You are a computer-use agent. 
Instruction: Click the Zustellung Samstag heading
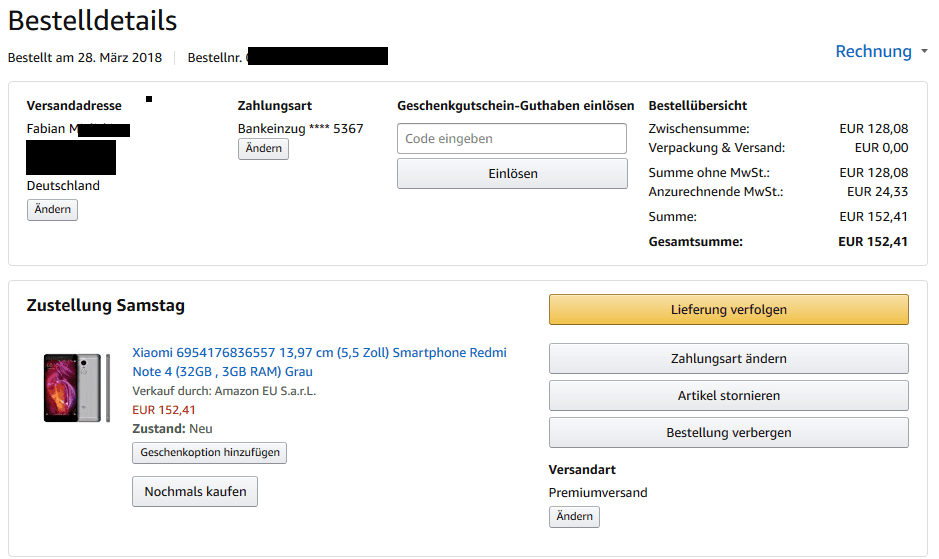(x=105, y=306)
